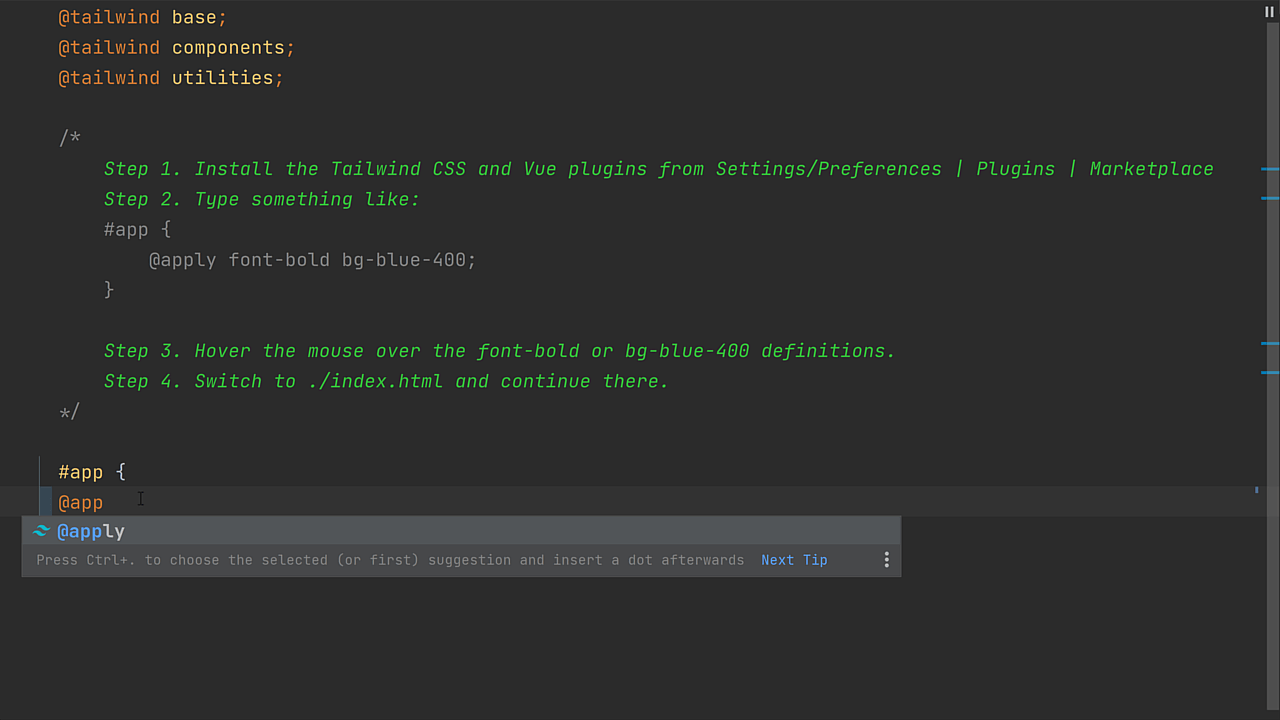
Task: Click the #app selector line near the bottom
Action: [81, 471]
